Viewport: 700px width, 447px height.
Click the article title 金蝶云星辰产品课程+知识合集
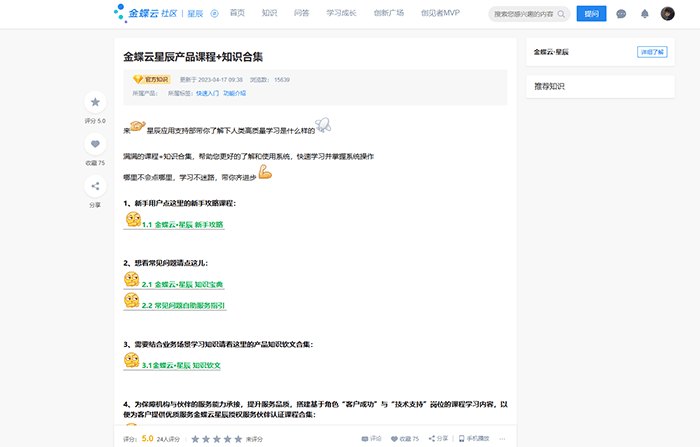pos(193,57)
